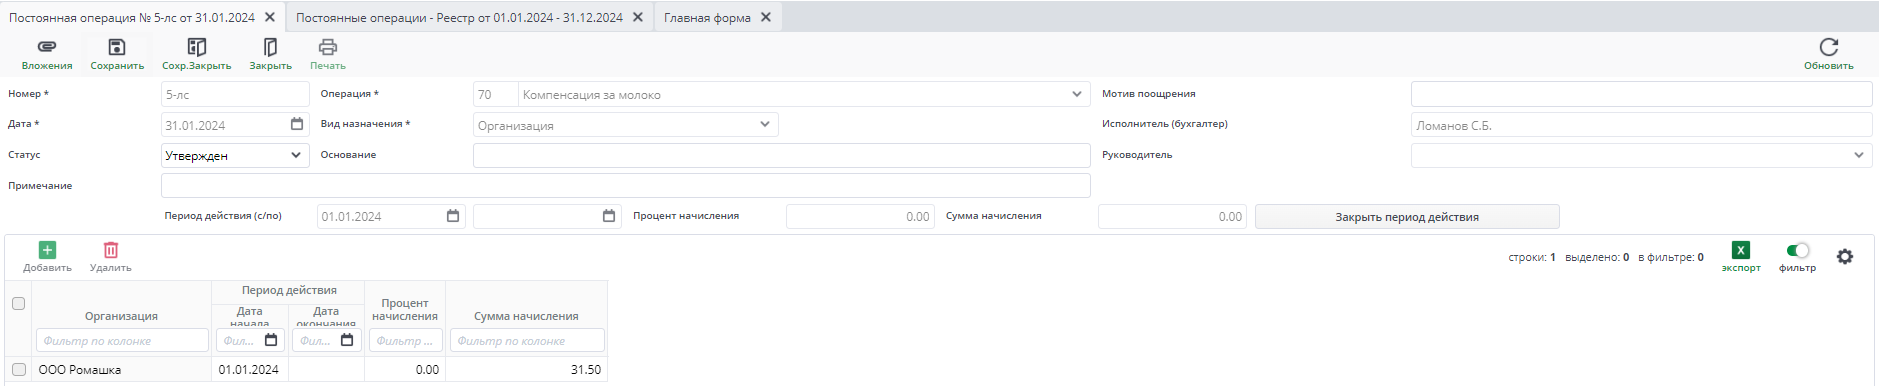The image size is (1879, 386).
Task: Click the Процент начисления input in the form
Action: (860, 216)
